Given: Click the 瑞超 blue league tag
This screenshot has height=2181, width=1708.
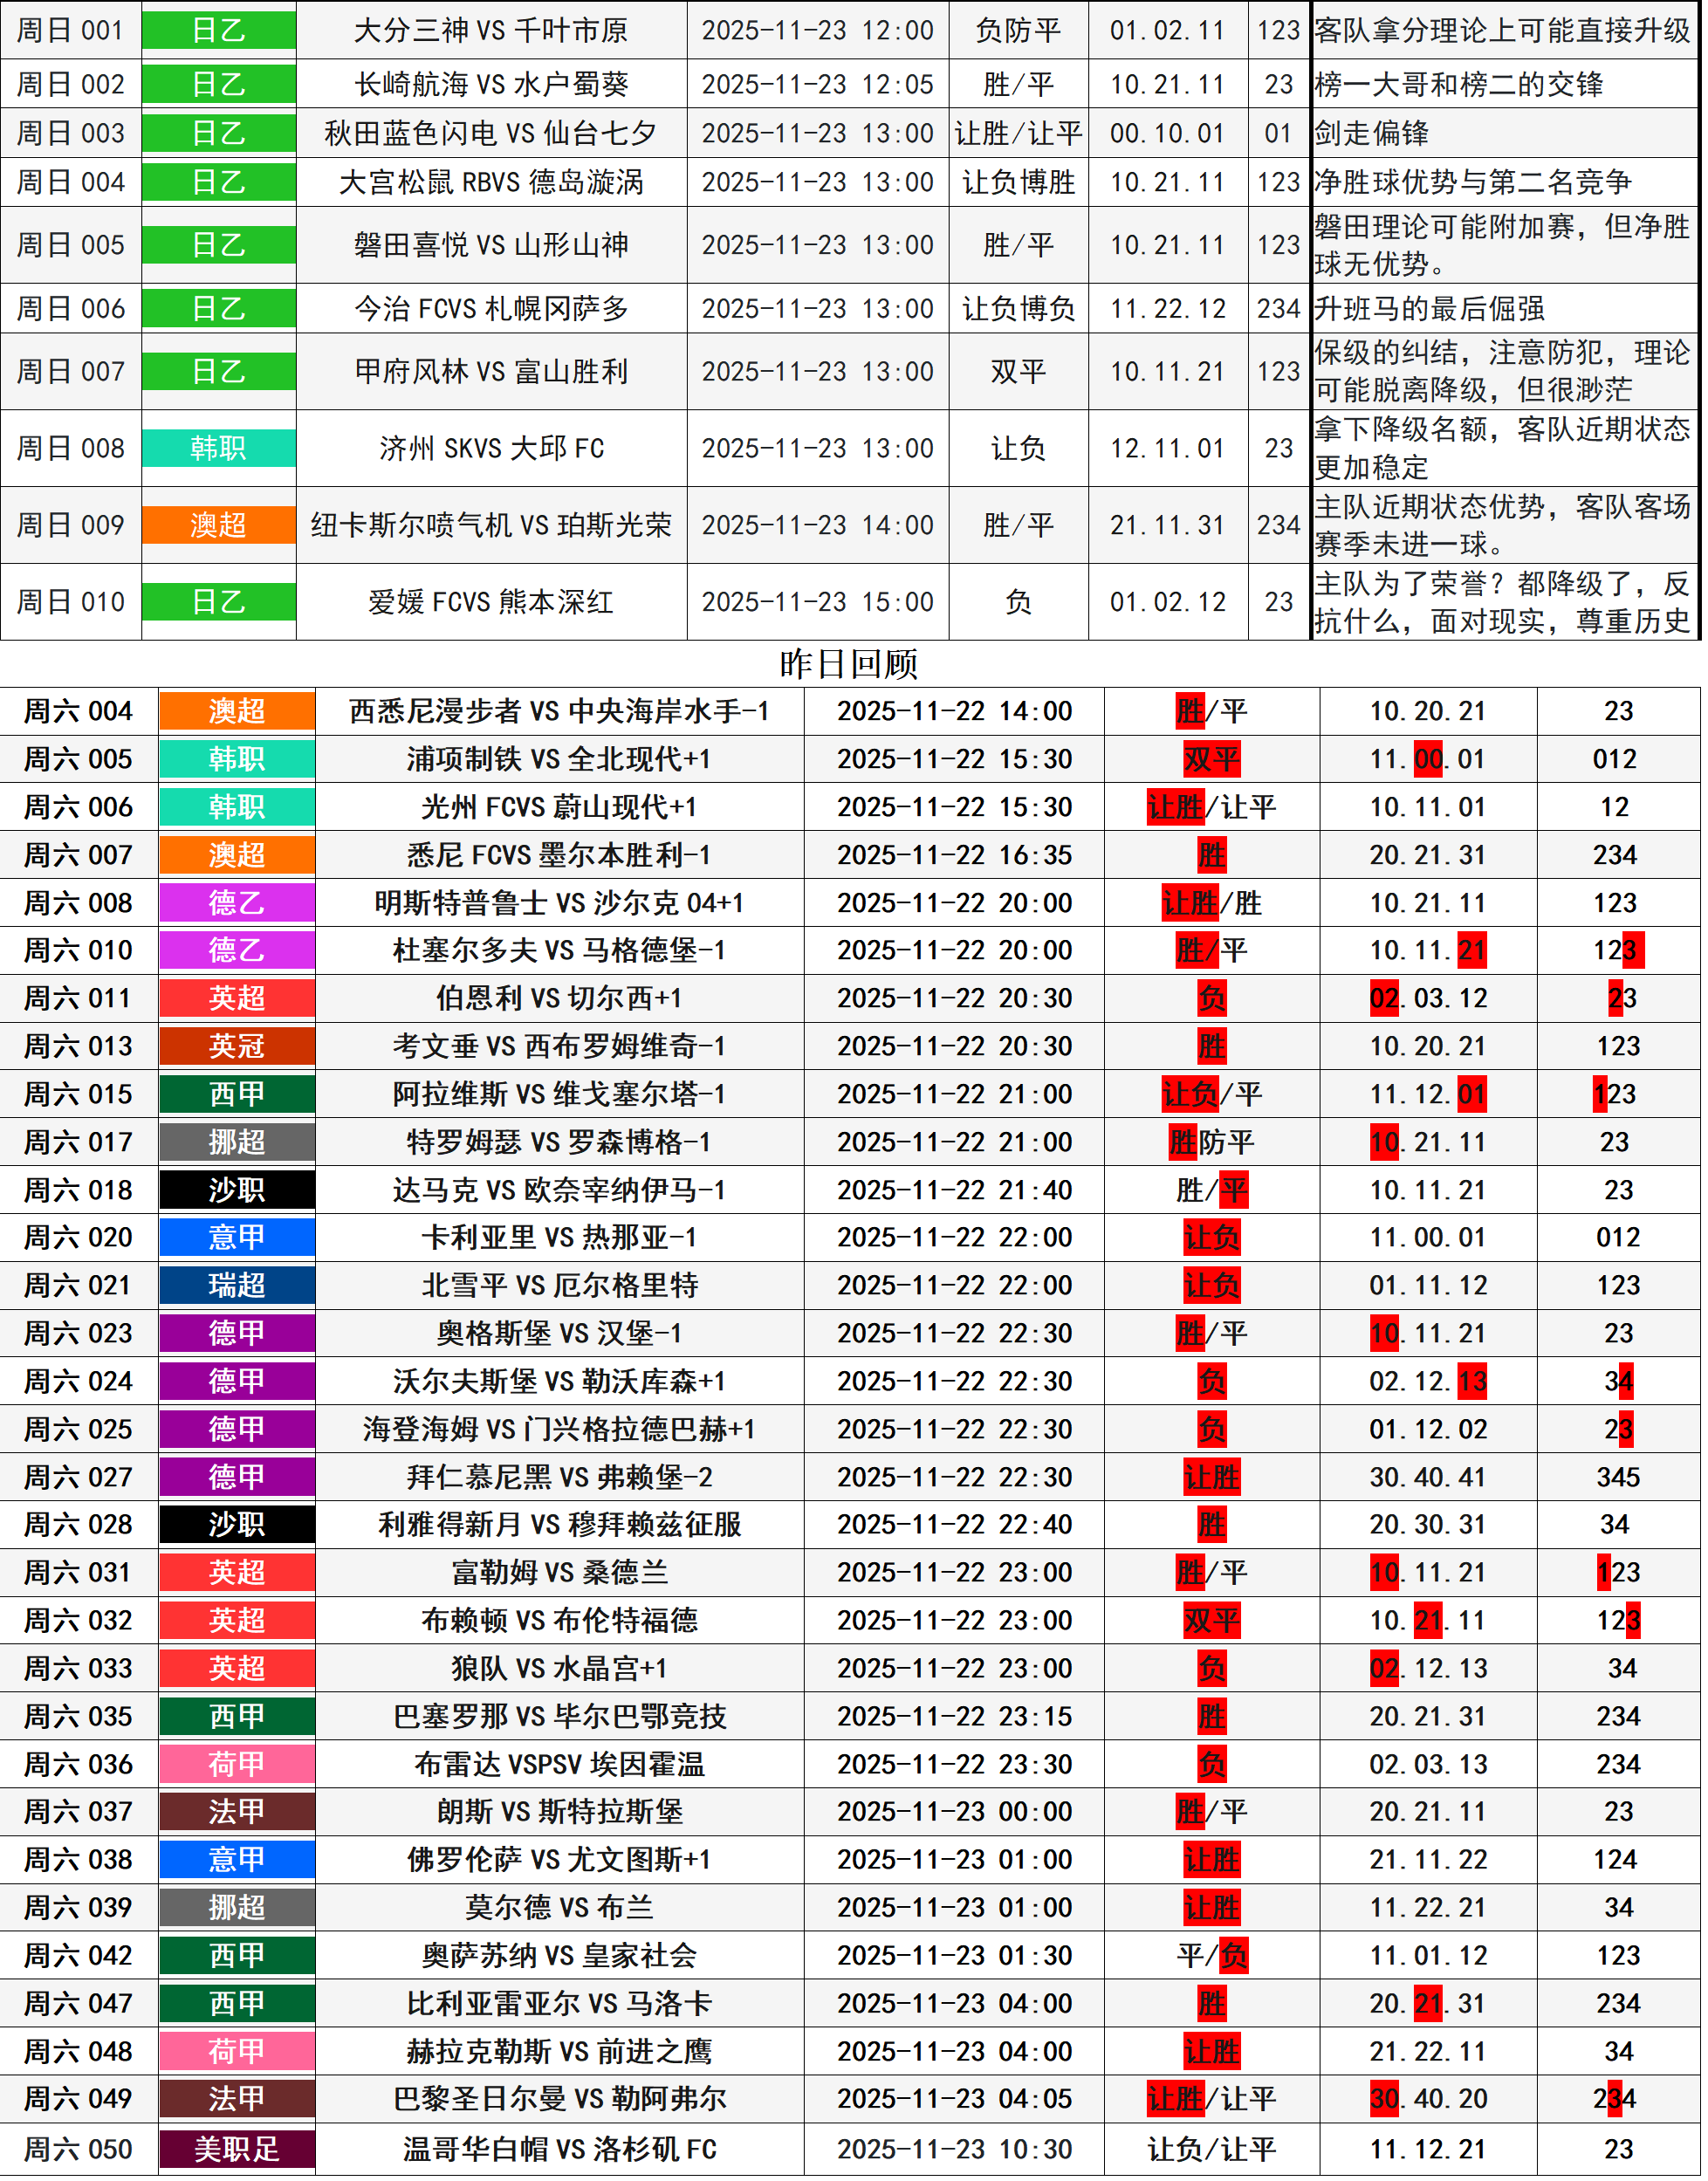Looking at the screenshot, I should [x=237, y=1286].
